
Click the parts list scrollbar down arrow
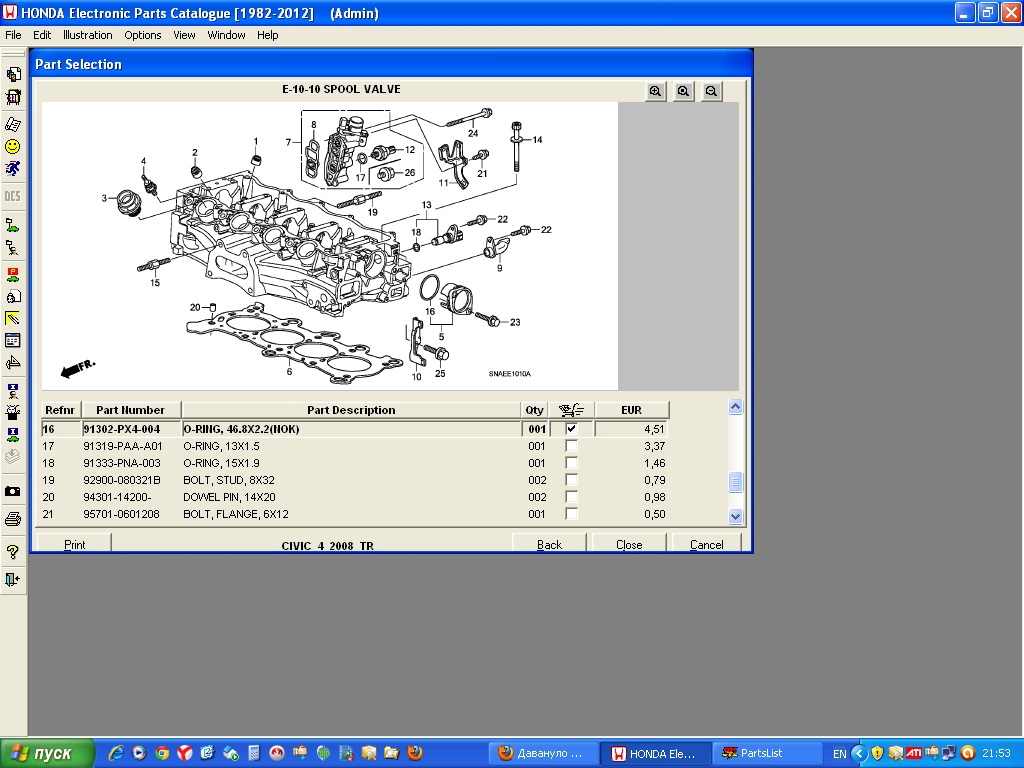735,517
